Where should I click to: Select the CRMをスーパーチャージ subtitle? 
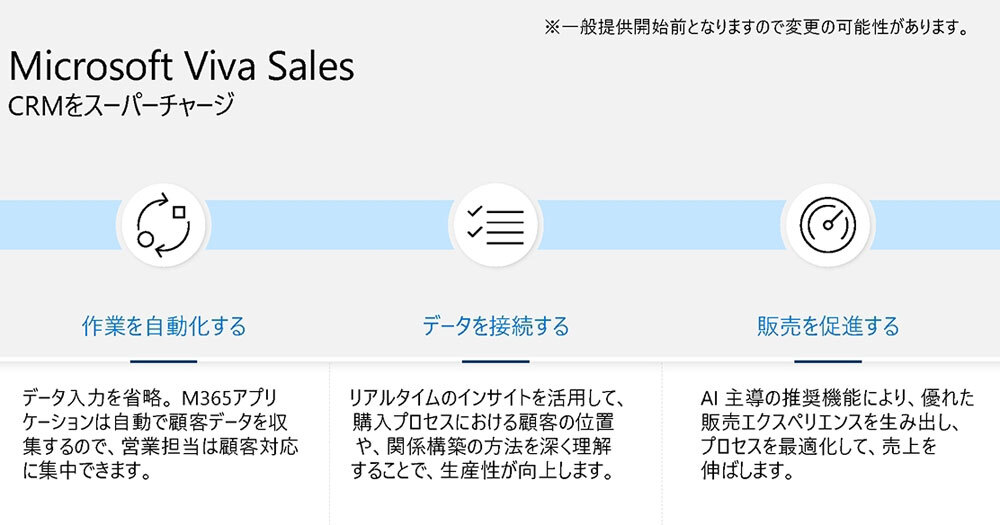coord(121,105)
